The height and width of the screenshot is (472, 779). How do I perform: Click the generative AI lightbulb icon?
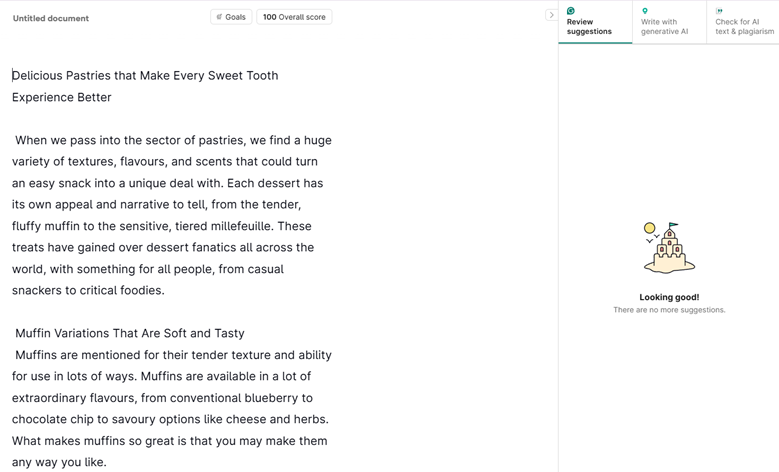click(x=645, y=11)
